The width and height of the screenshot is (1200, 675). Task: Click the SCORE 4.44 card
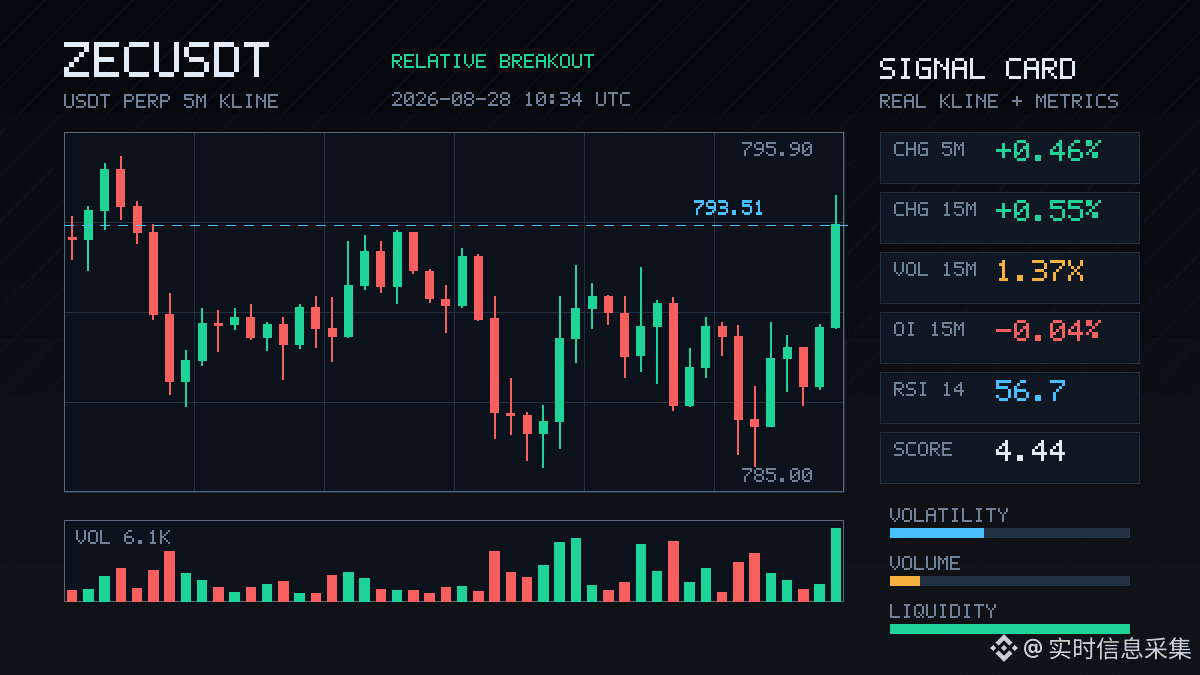point(1009,458)
